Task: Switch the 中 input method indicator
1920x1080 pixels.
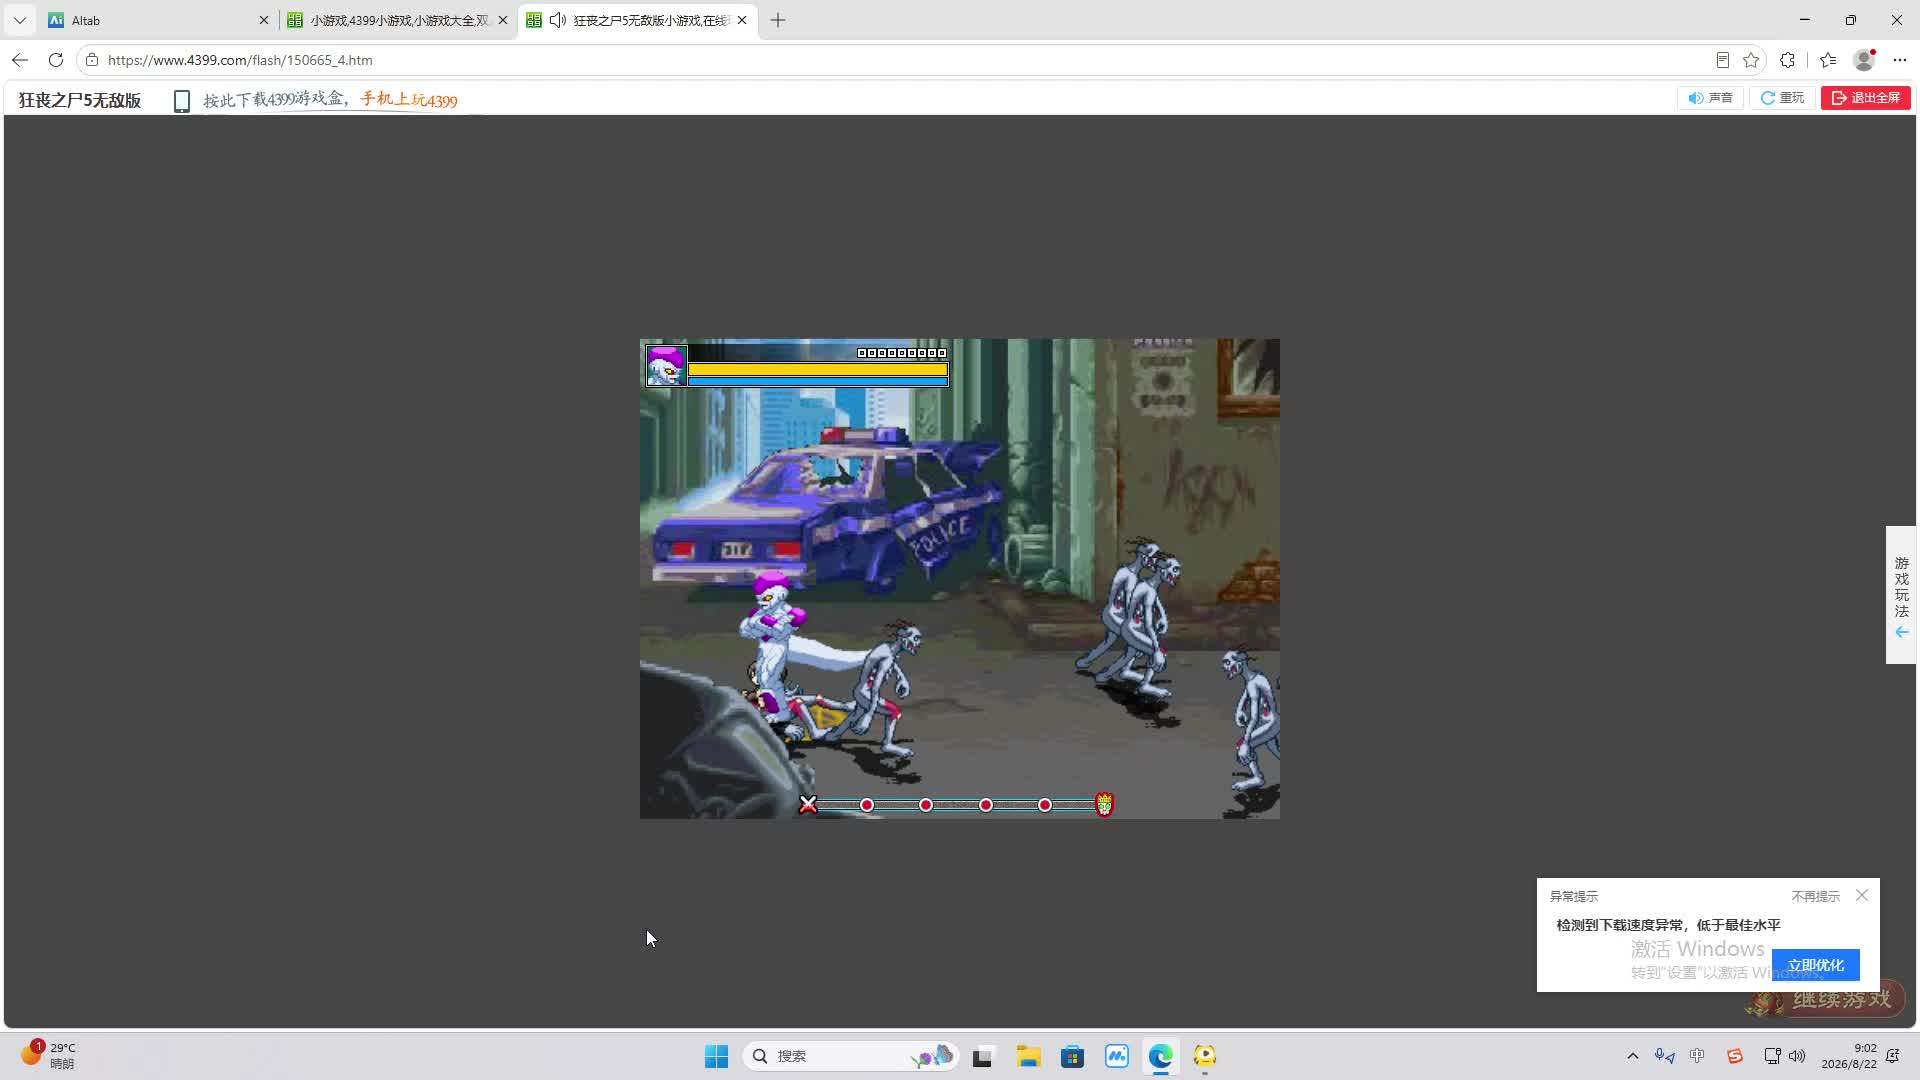Action: point(1697,1056)
